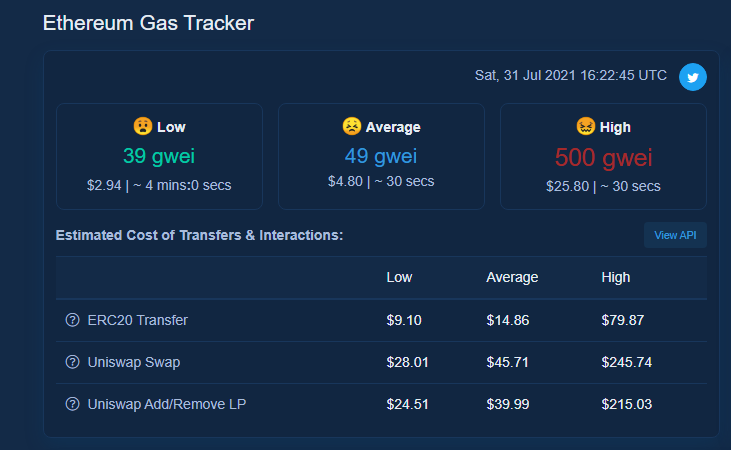Click the Ethereum Gas Tracker title
This screenshot has width=731, height=450.
tap(148, 23)
